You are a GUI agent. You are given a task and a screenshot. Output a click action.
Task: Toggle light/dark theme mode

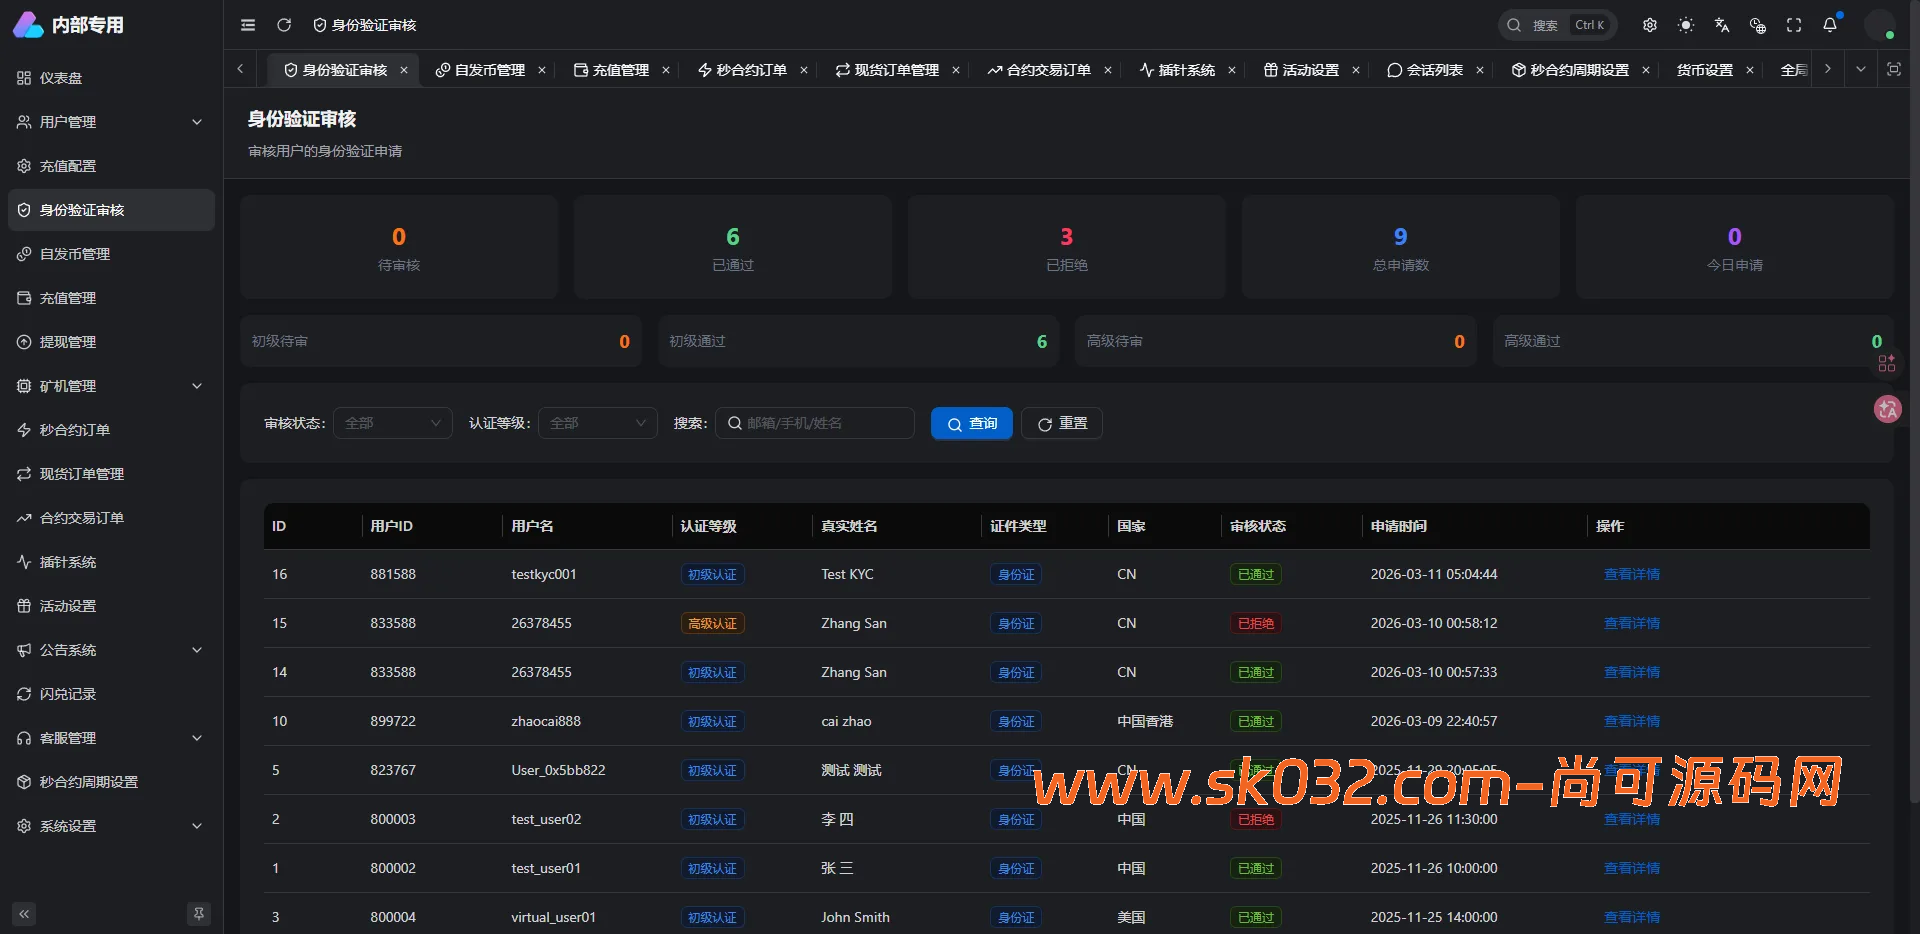[x=1685, y=25]
